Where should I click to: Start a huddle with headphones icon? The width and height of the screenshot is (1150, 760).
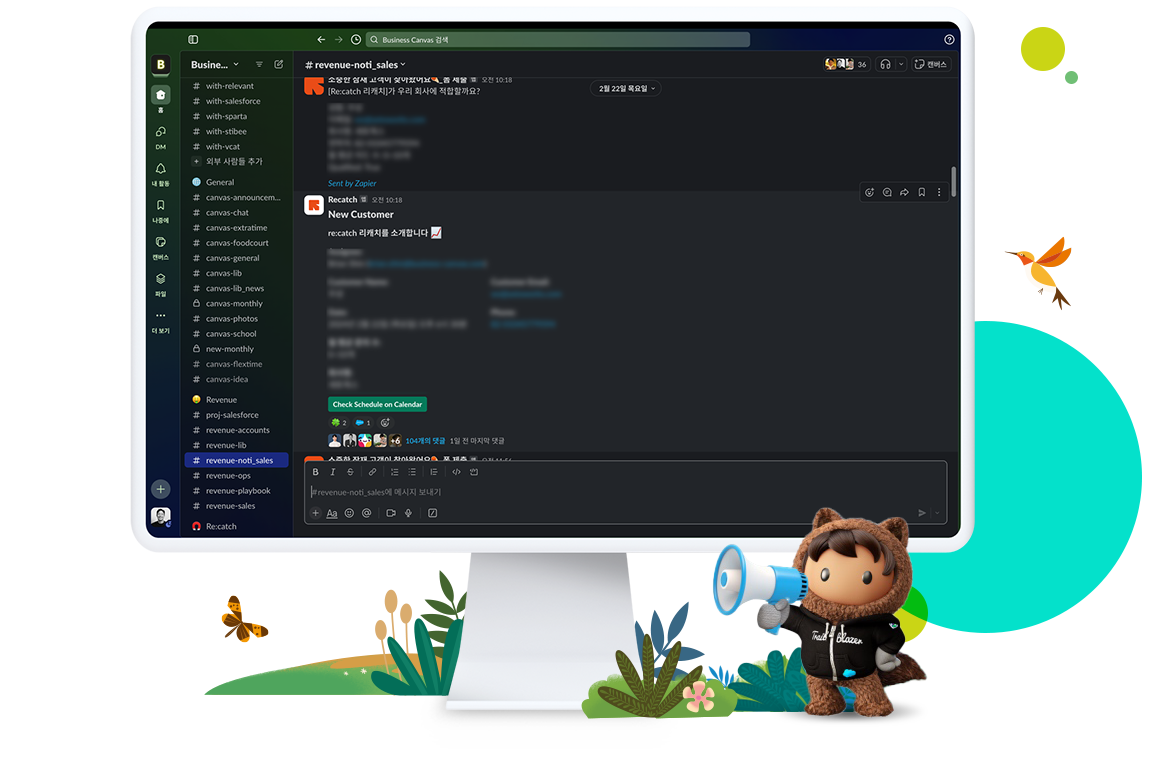[885, 65]
